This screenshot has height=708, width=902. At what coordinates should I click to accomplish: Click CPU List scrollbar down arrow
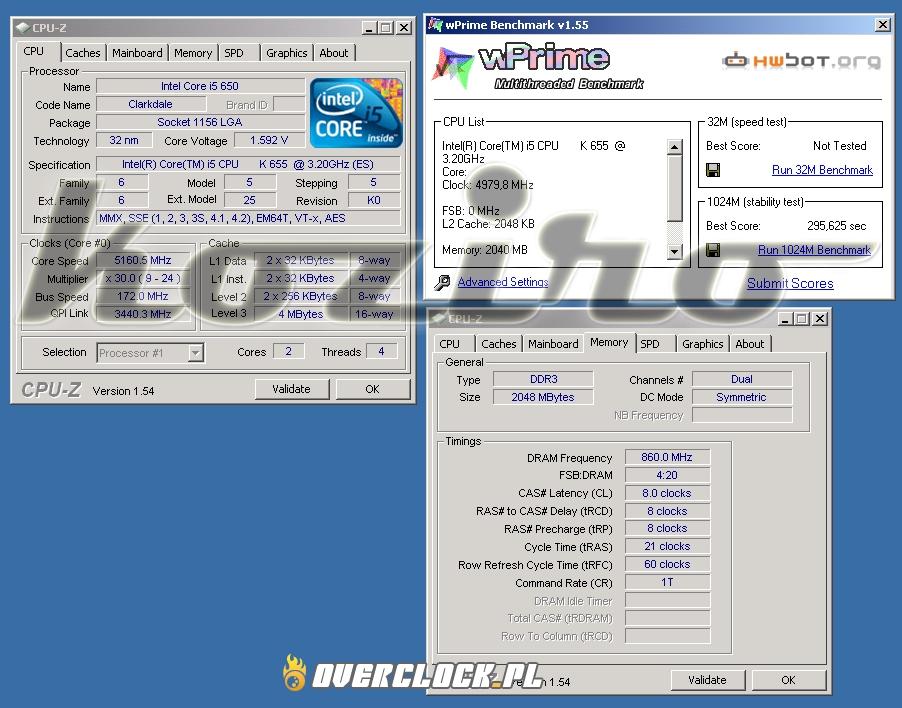pyautogui.click(x=675, y=251)
